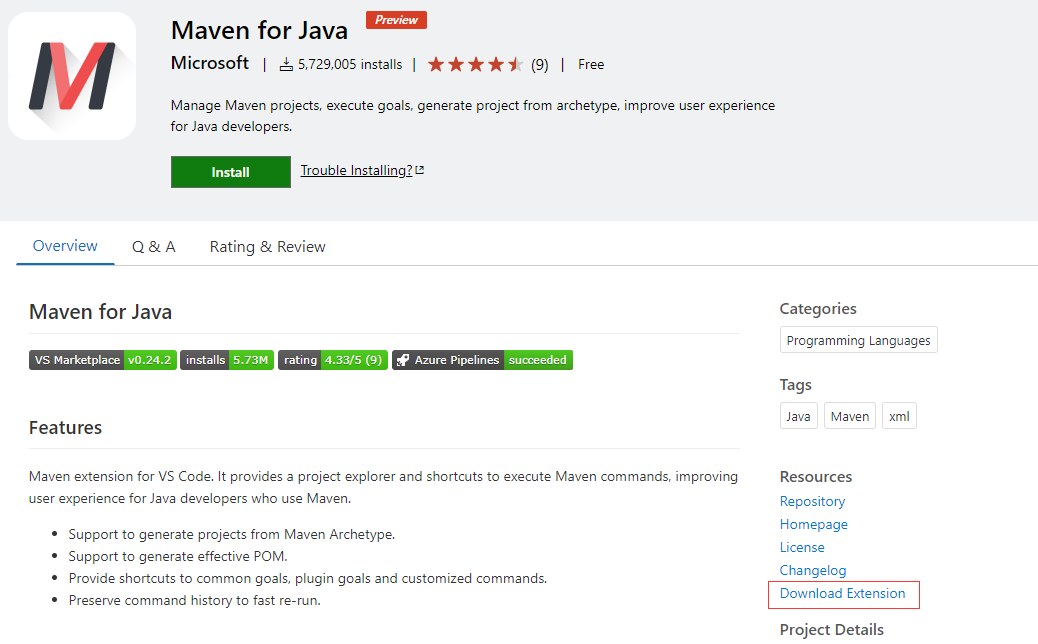1038x644 pixels.
Task: Open the Trouble Installing link
Action: 356,171
